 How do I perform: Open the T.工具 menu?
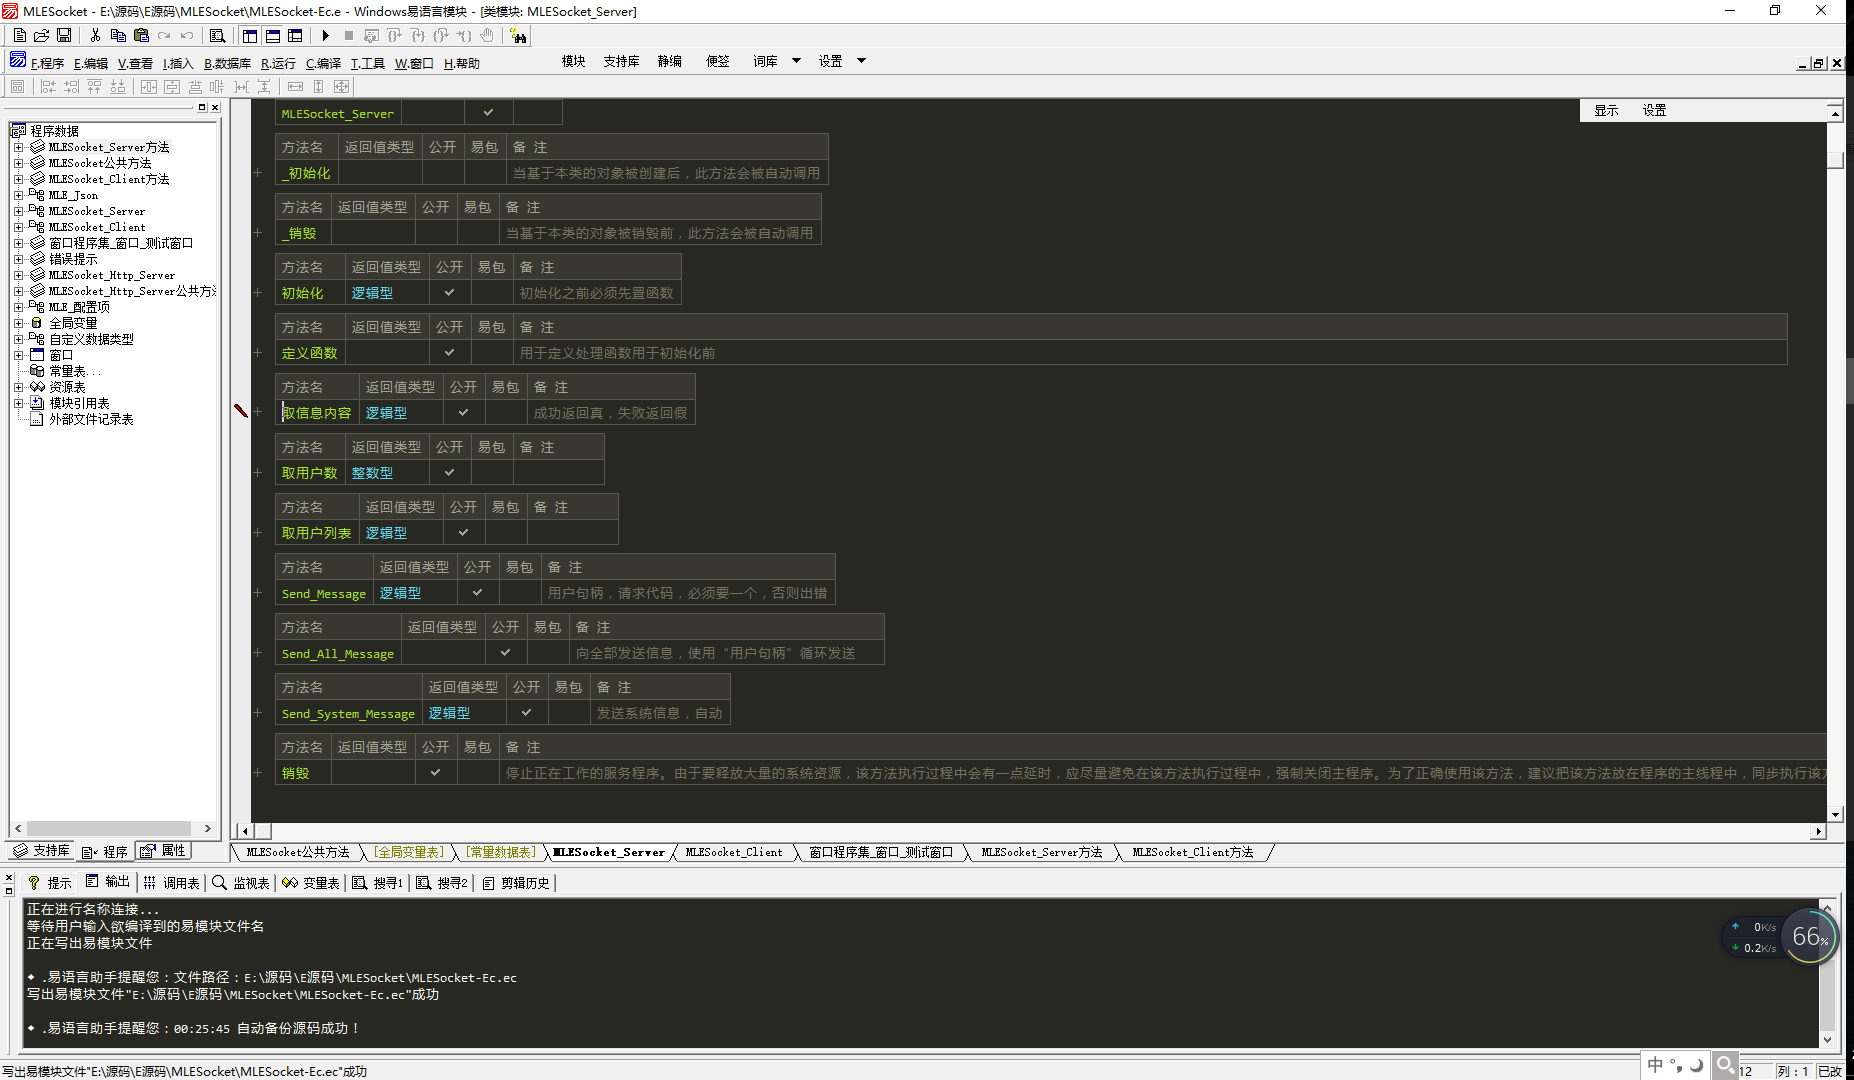(367, 63)
